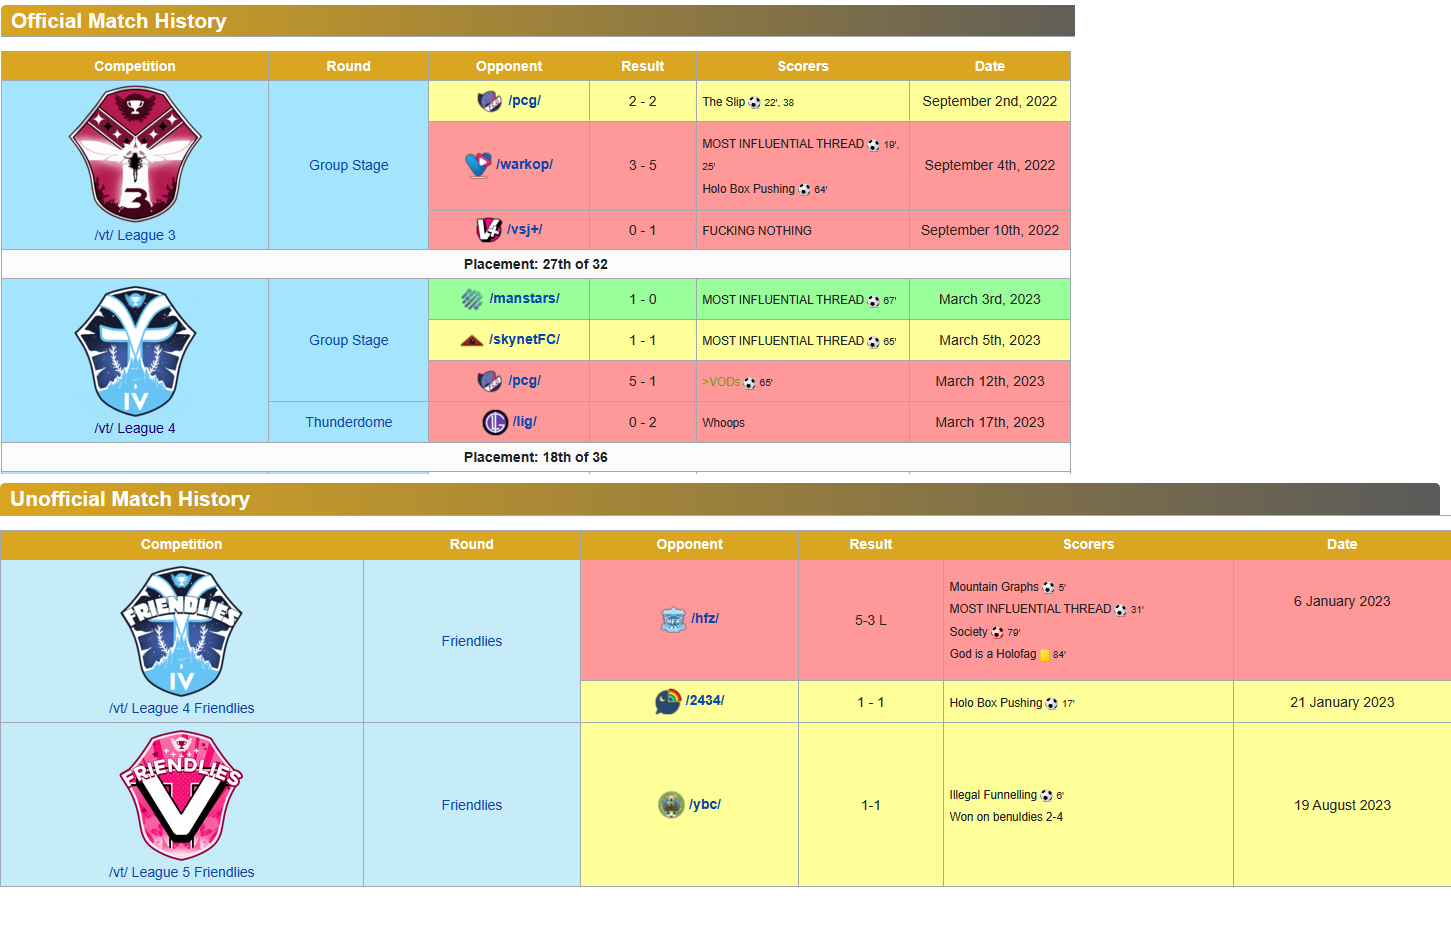Click the goal ball icon beside The Slip
This screenshot has width=1451, height=926.
pos(755,102)
